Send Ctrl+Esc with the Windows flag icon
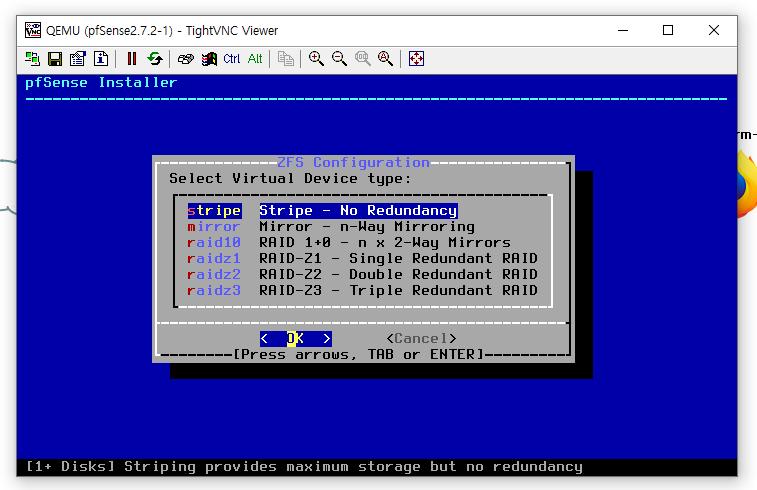This screenshot has width=757, height=490. [x=209, y=59]
